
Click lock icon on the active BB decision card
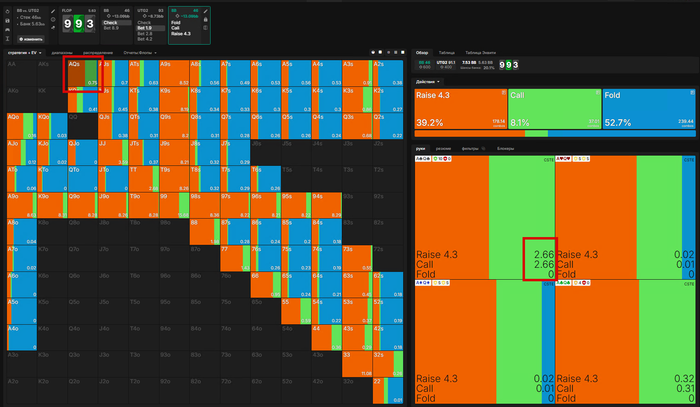click(x=205, y=20)
